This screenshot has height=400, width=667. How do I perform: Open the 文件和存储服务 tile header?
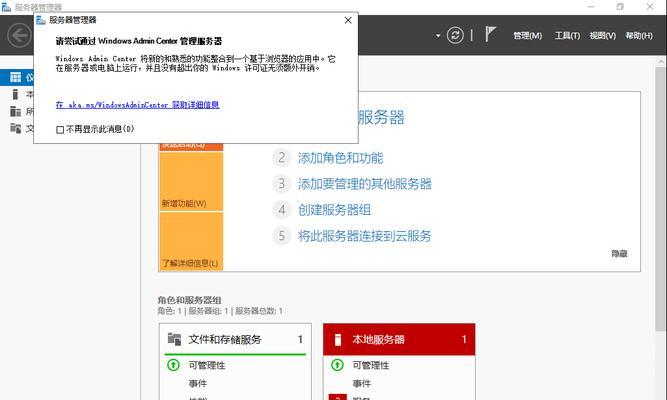pos(235,339)
